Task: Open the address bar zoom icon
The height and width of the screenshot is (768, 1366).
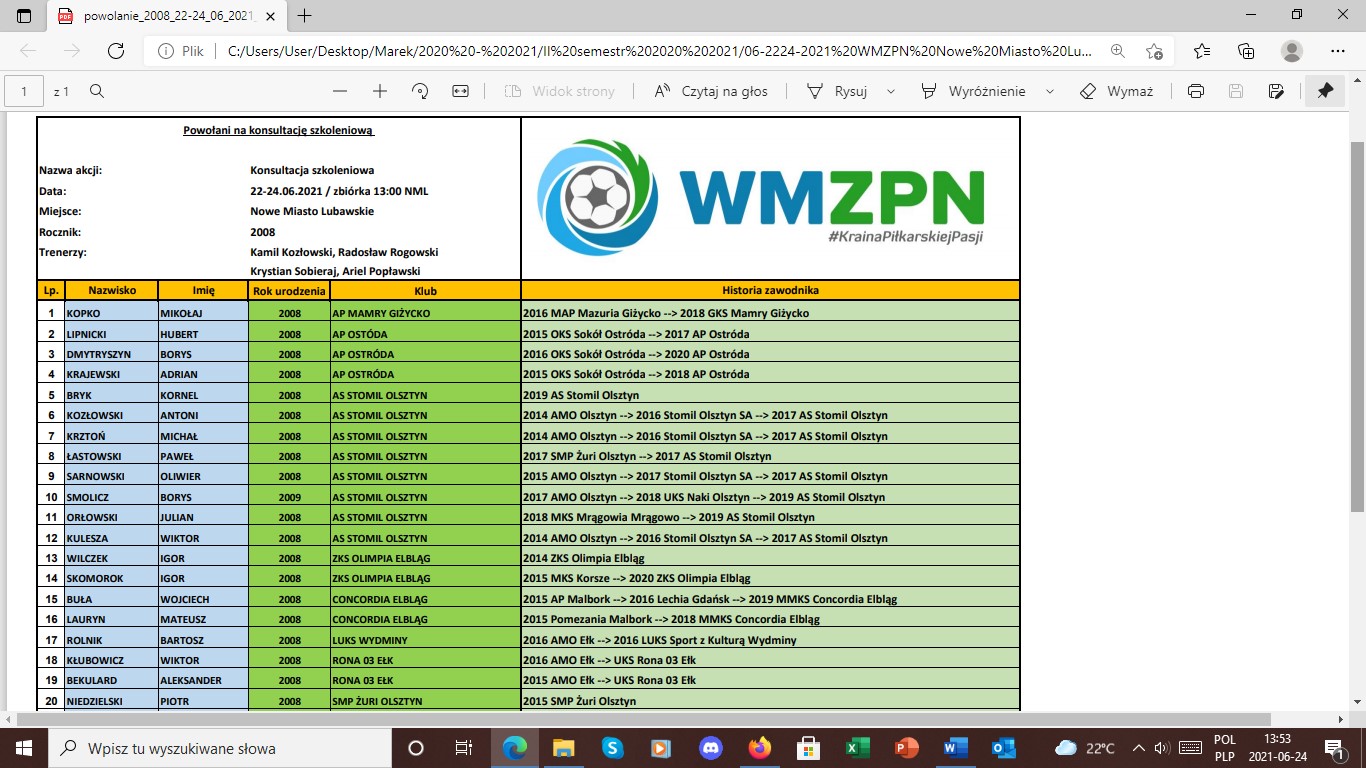Action: coord(1118,51)
